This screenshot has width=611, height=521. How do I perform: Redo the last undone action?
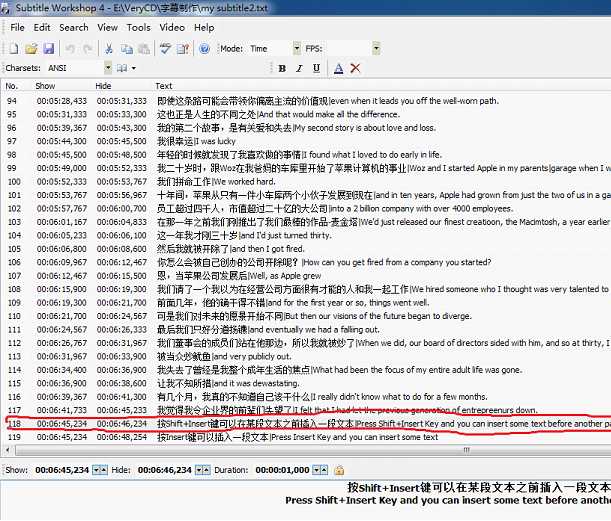tap(88, 49)
